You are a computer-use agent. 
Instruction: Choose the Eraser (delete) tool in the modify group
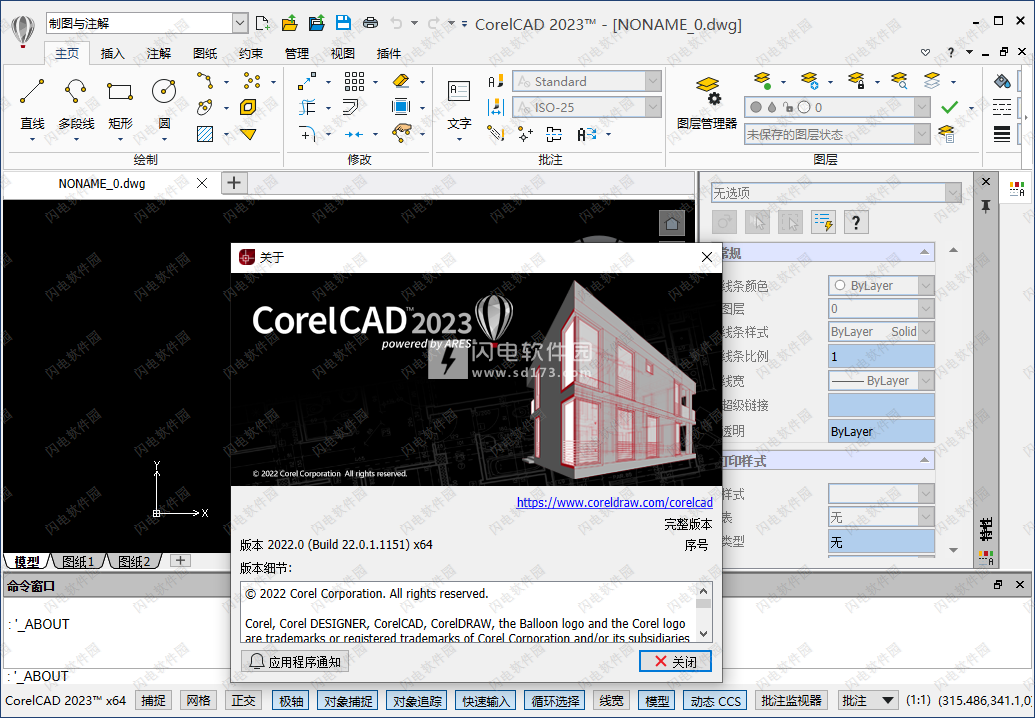[401, 81]
